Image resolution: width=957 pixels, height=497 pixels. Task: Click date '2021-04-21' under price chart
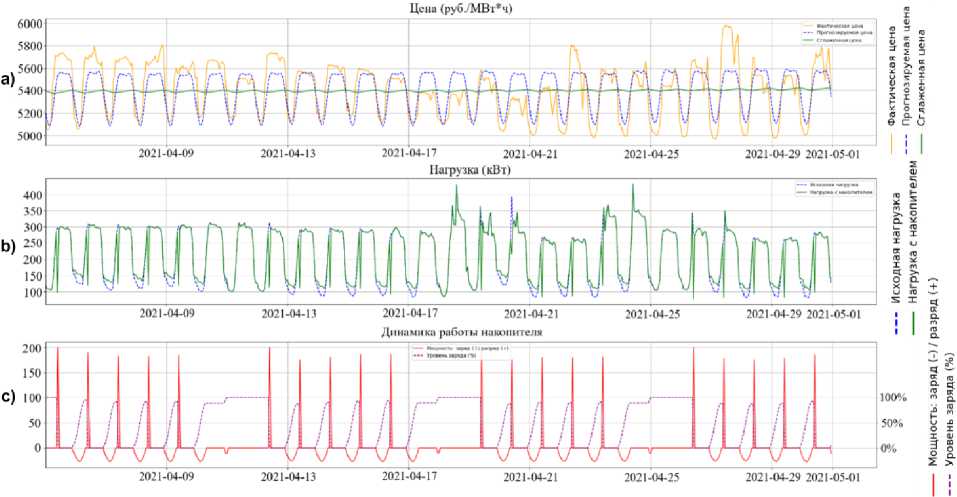coord(530,154)
